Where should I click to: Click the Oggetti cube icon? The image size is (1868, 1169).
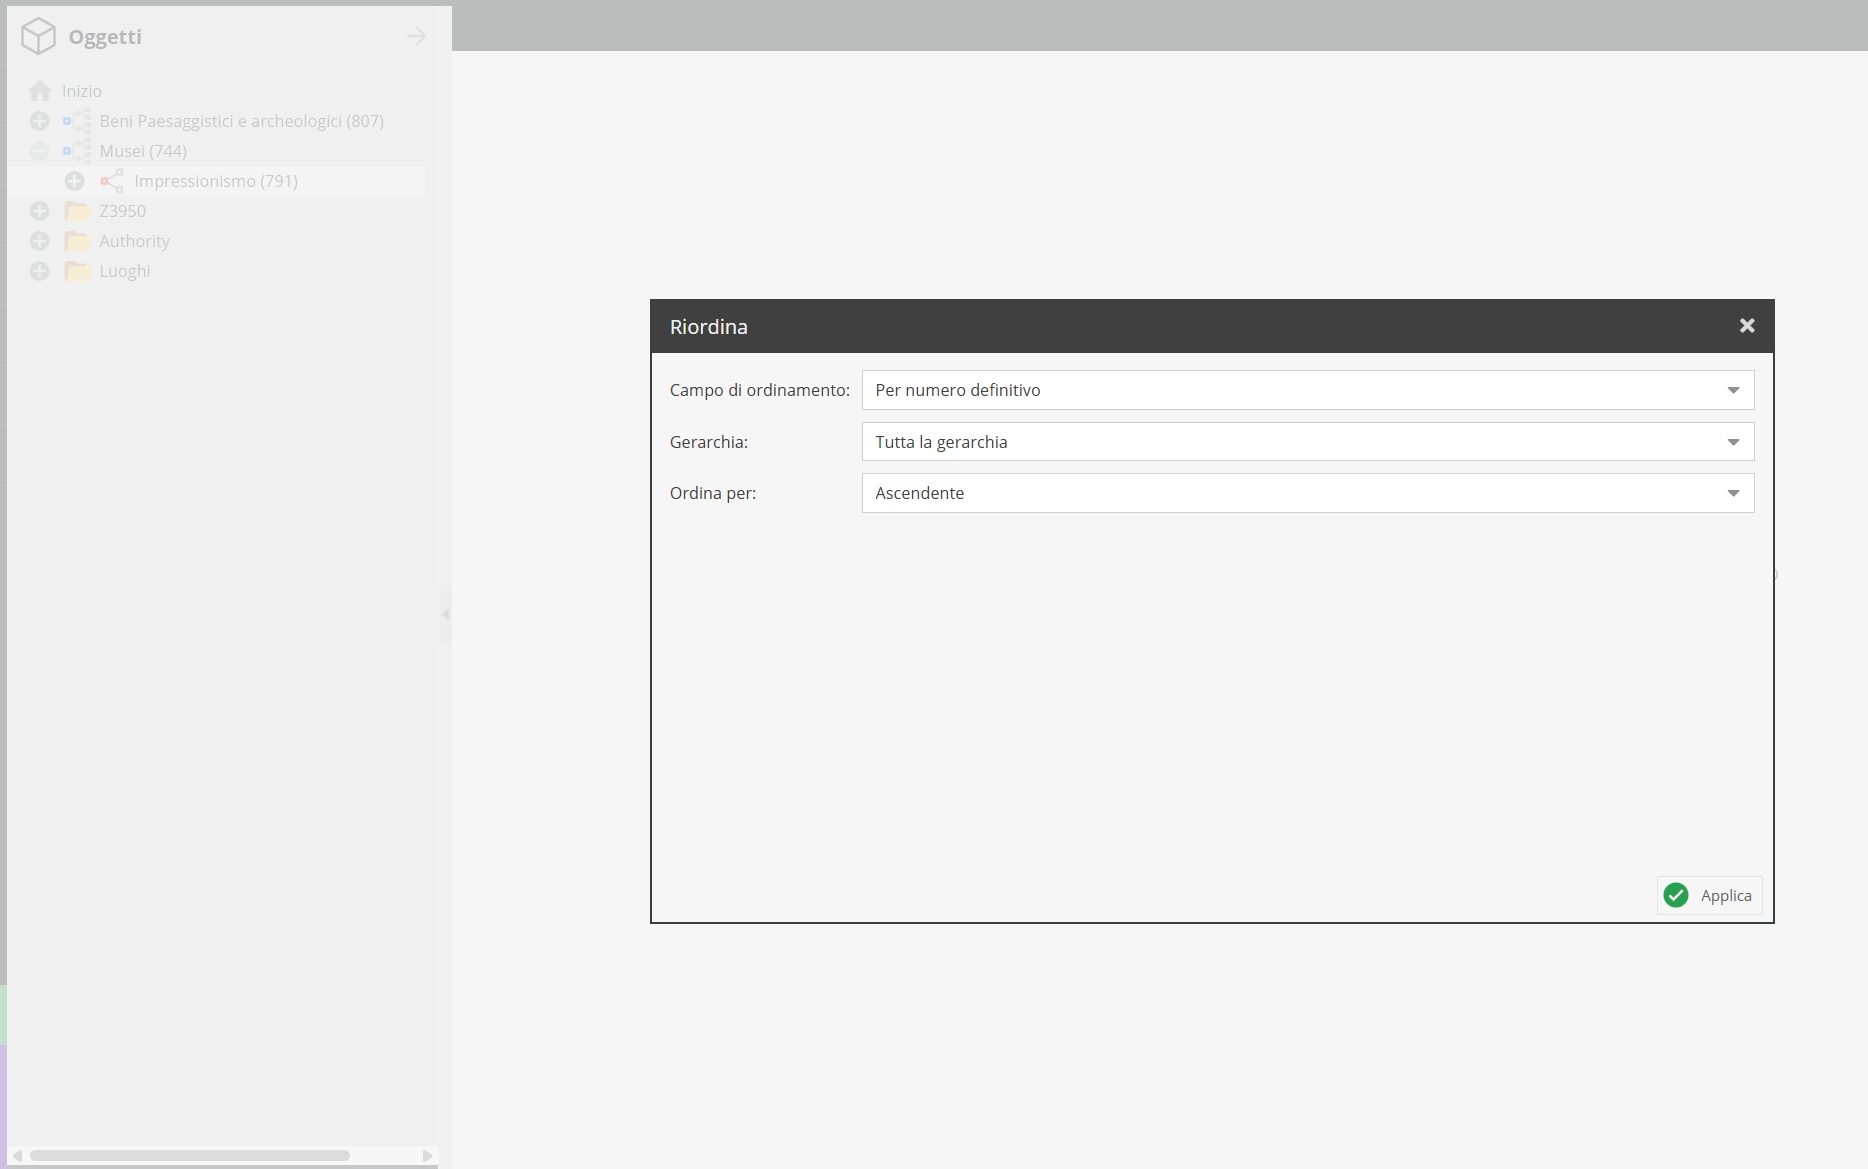39,36
